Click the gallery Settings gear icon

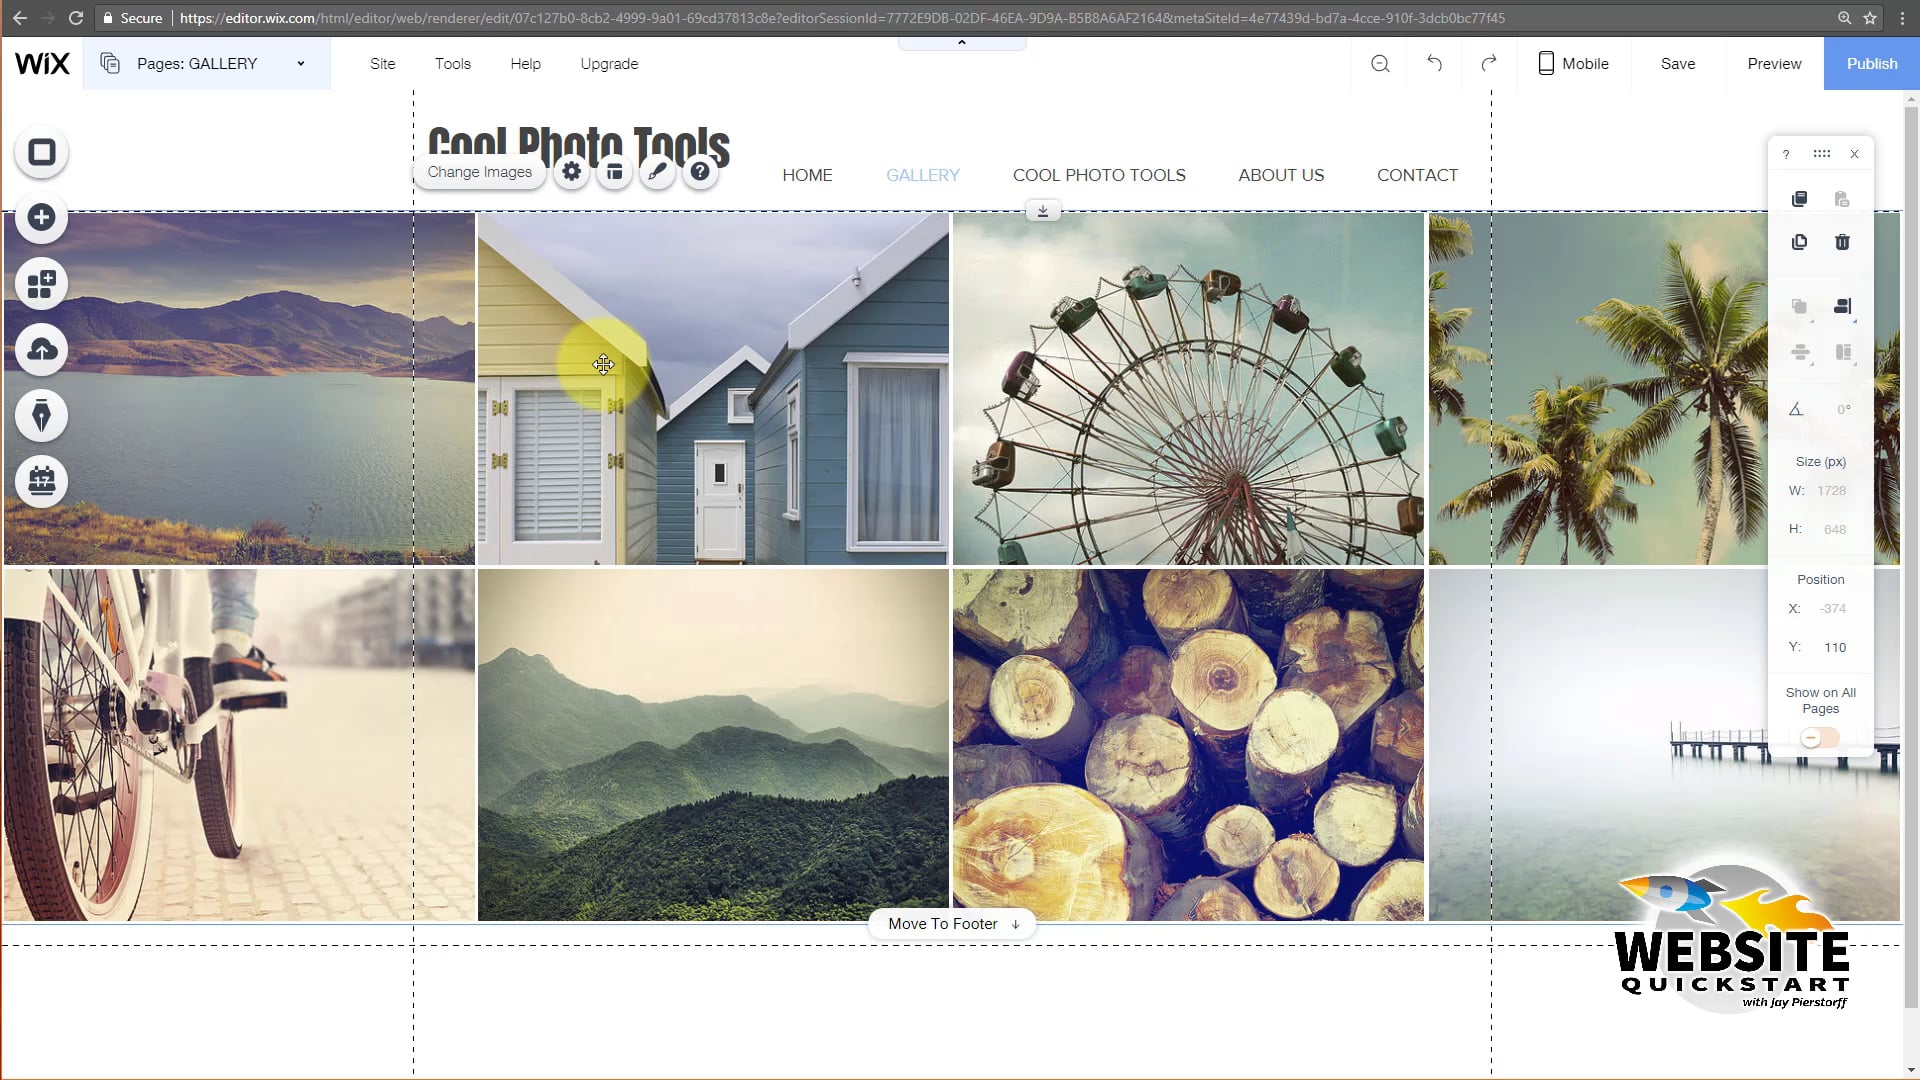571,171
